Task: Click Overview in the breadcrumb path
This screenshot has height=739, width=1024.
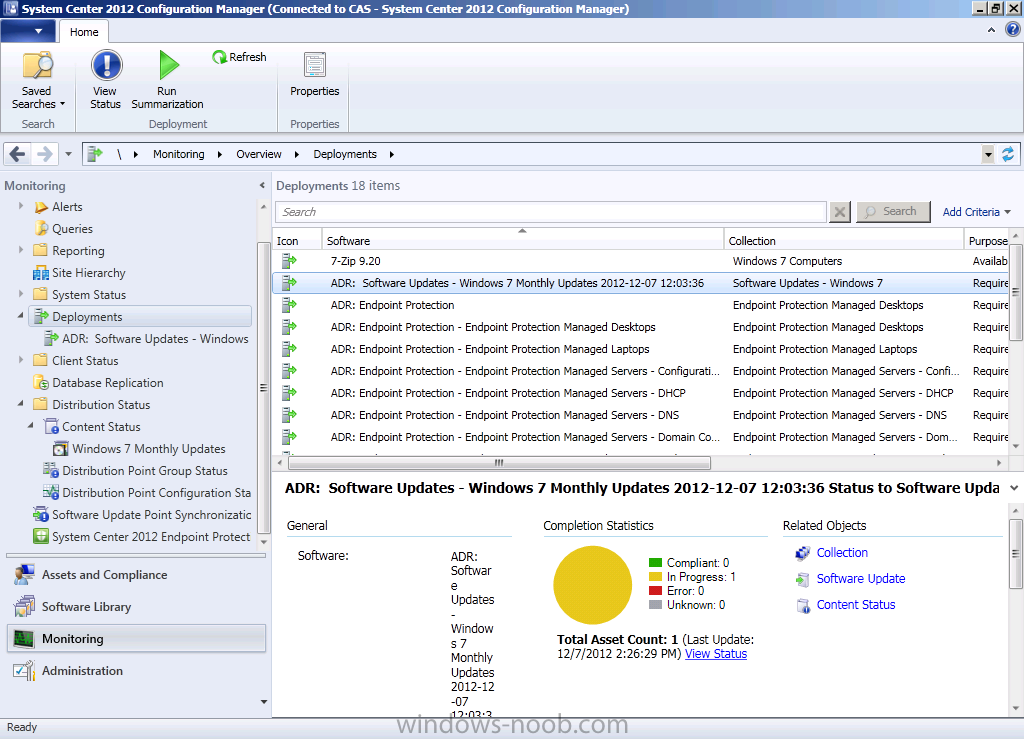Action: click(x=259, y=154)
